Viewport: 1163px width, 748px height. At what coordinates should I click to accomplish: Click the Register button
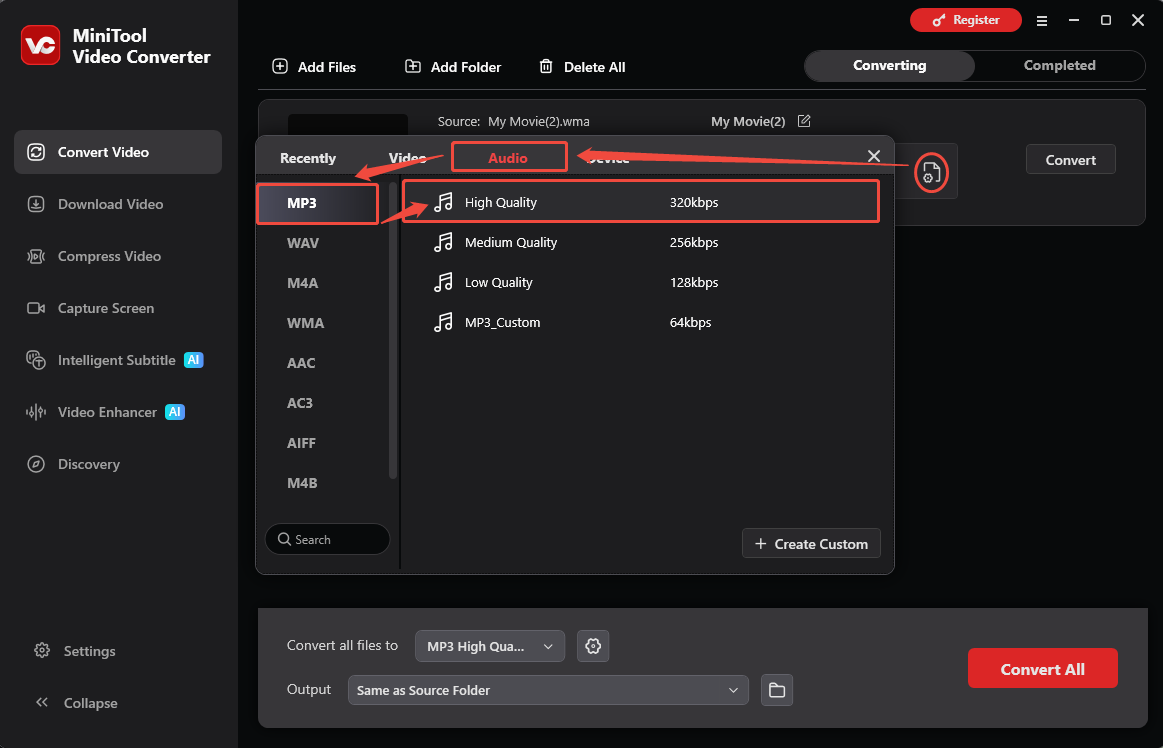966,20
